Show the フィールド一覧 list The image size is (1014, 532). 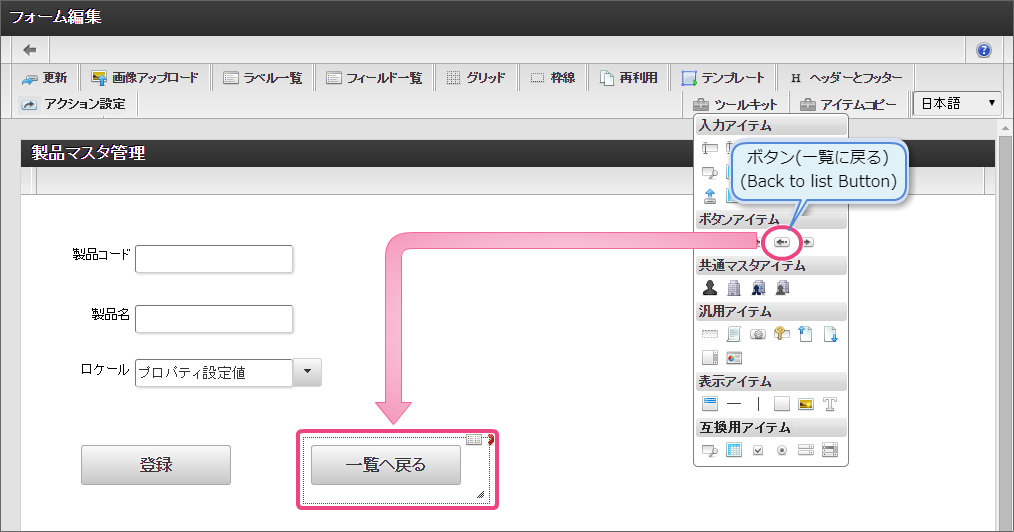click(x=374, y=78)
